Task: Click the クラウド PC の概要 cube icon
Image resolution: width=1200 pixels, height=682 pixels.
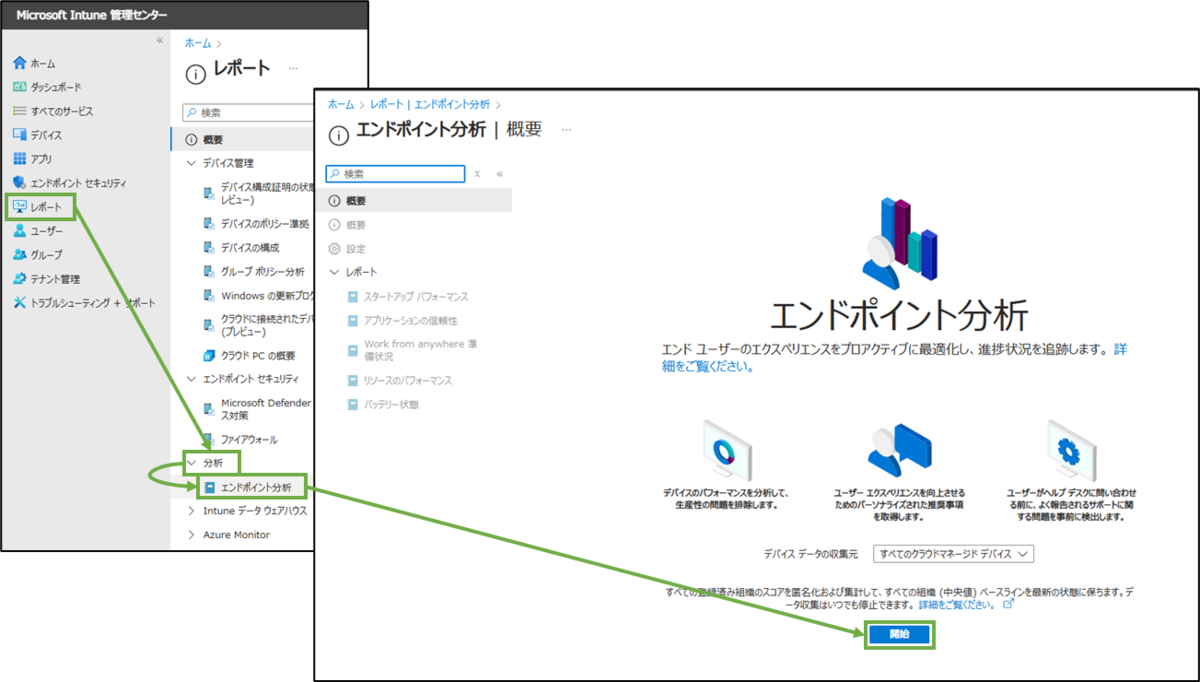Action: click(210, 355)
